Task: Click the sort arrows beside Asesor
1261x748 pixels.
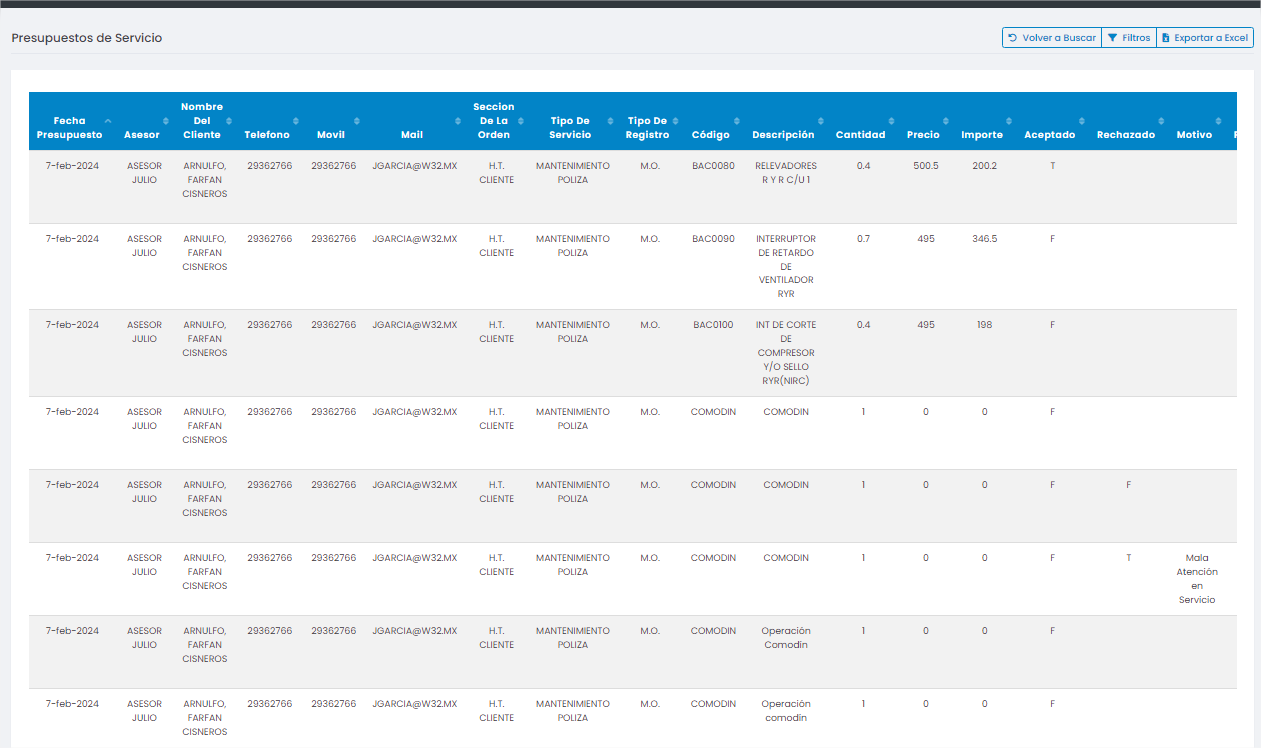Action: (x=165, y=121)
